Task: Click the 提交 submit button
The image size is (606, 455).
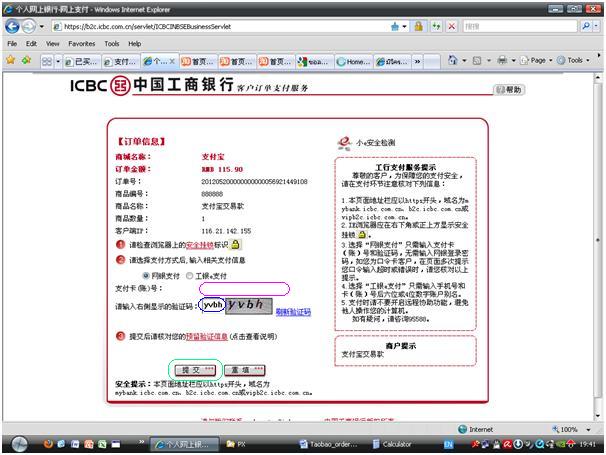Action: pos(195,370)
